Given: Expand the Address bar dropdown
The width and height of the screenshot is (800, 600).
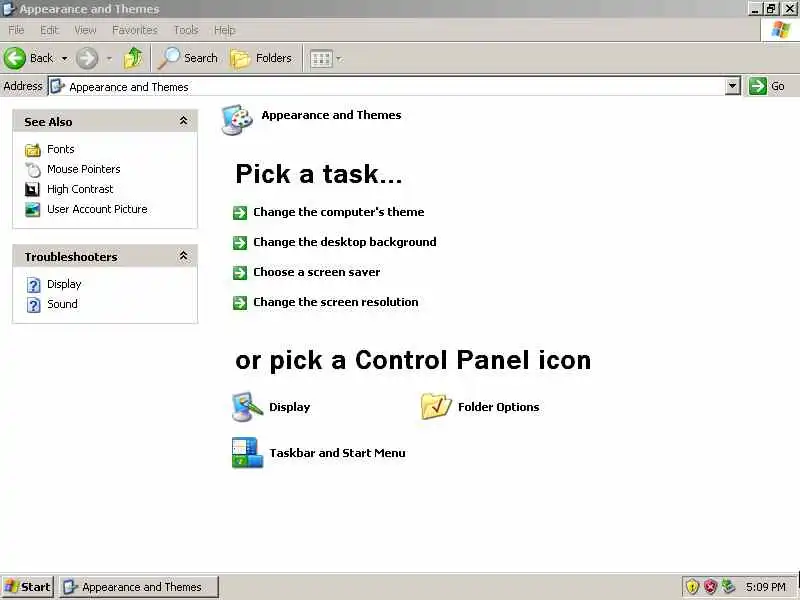Looking at the screenshot, I should pyautogui.click(x=733, y=86).
